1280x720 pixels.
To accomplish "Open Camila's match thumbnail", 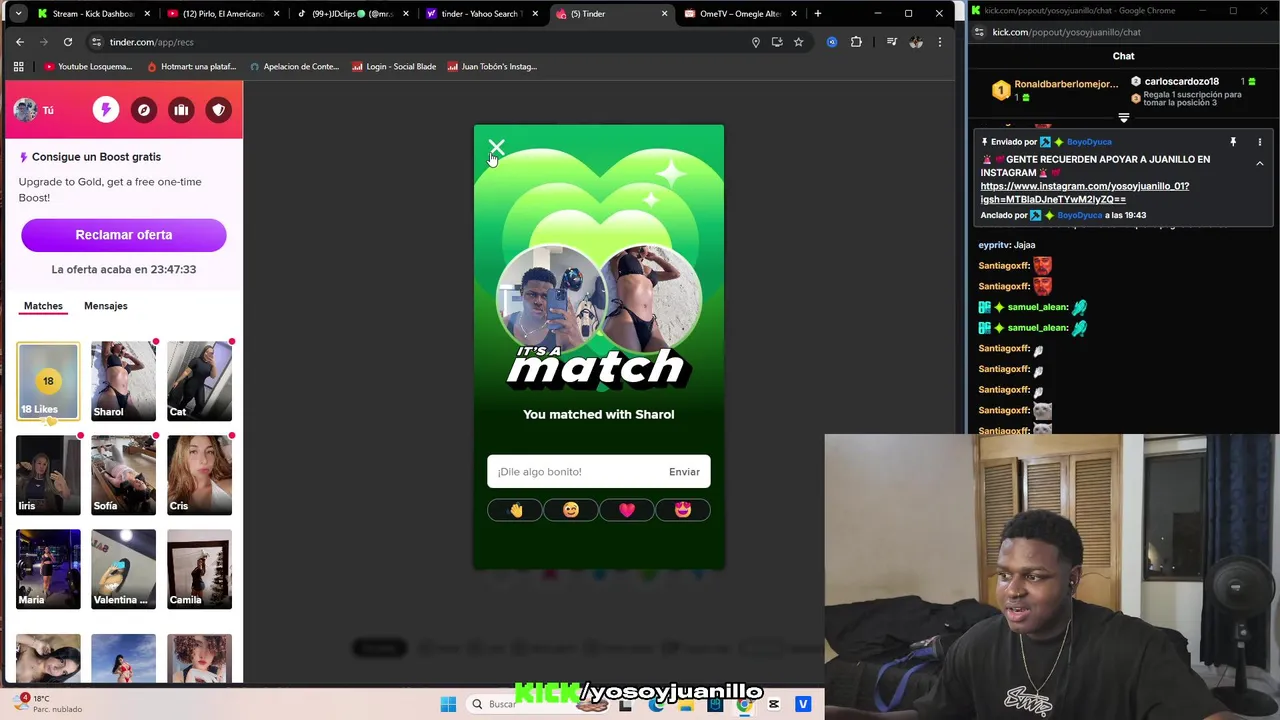I will [x=199, y=569].
